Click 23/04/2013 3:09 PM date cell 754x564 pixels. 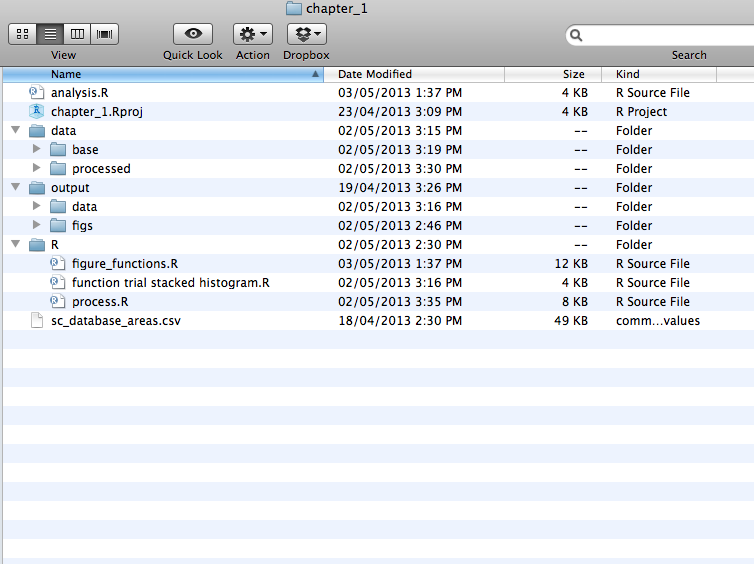[400, 112]
